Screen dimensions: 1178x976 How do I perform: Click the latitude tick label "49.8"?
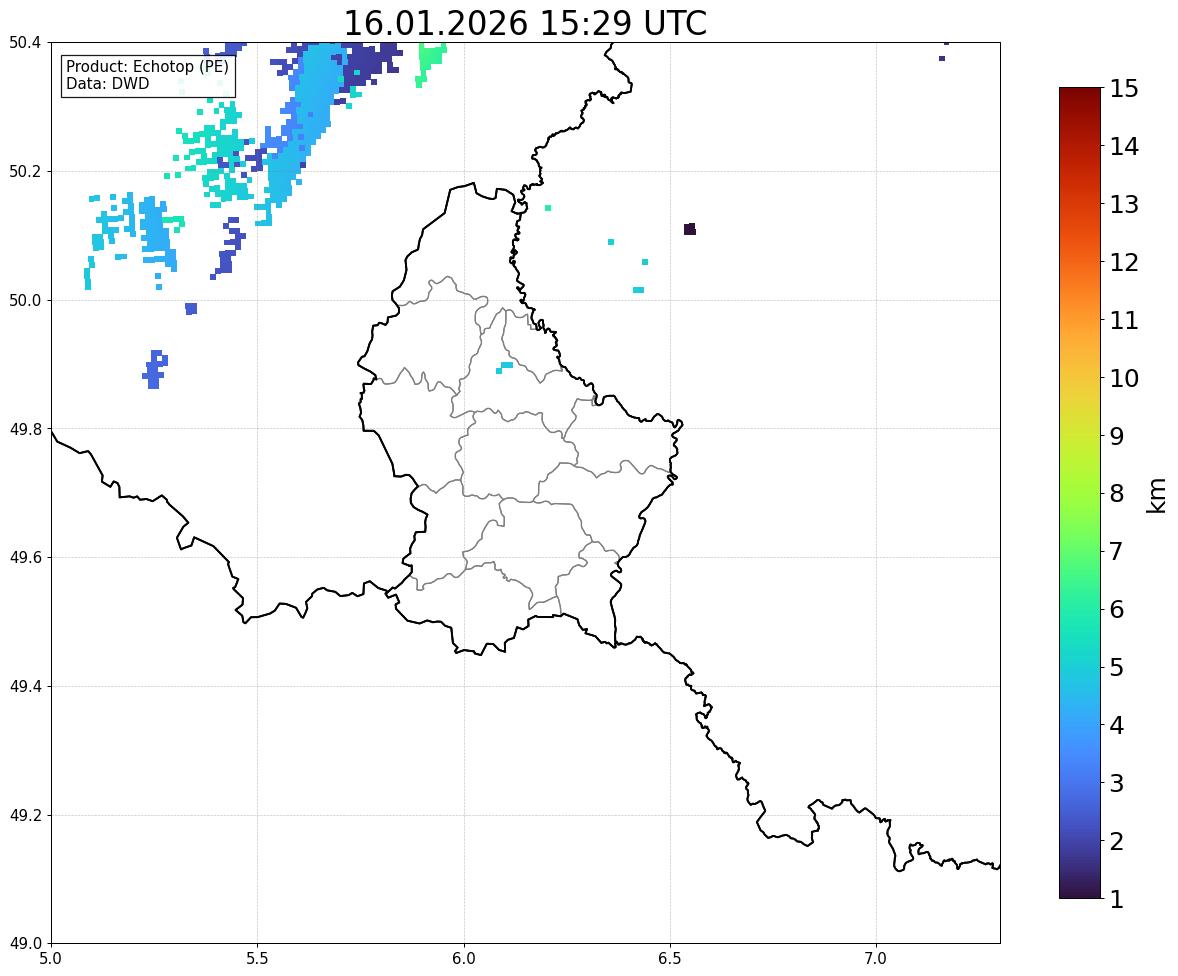coord(25,429)
